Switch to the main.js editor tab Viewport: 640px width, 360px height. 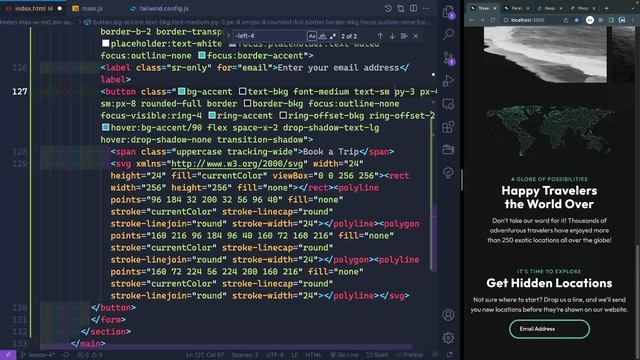click(x=88, y=8)
